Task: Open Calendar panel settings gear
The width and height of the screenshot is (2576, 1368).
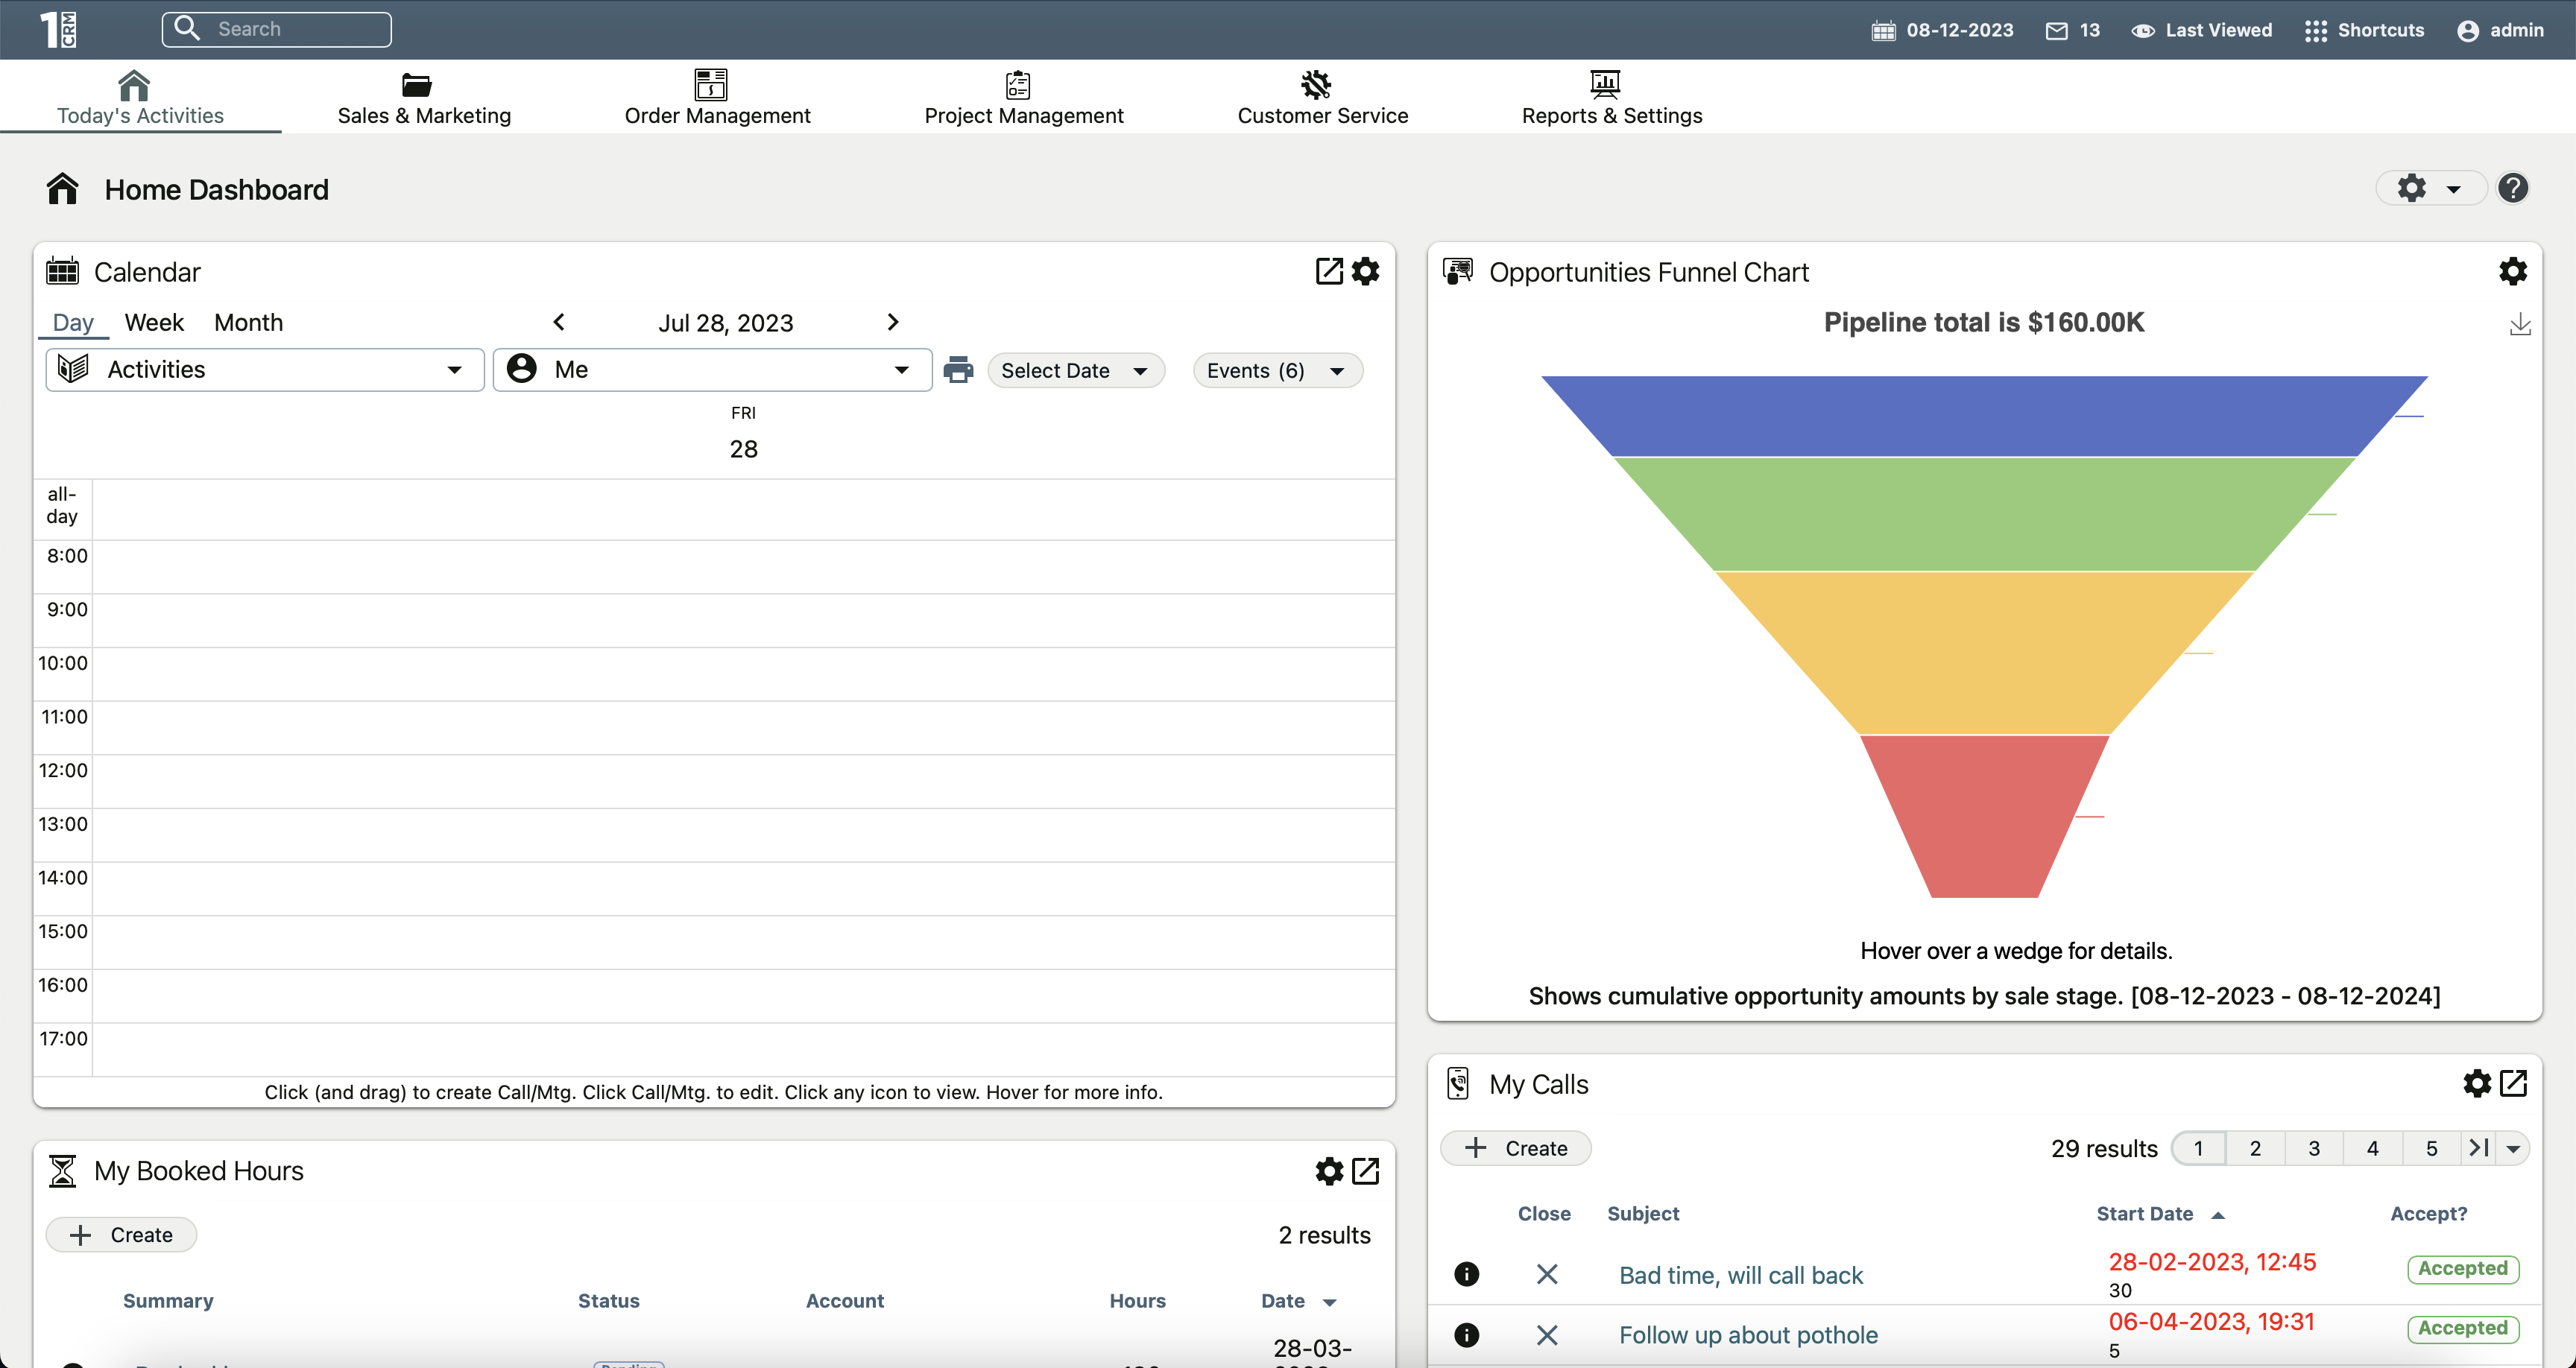Action: 1366,271
